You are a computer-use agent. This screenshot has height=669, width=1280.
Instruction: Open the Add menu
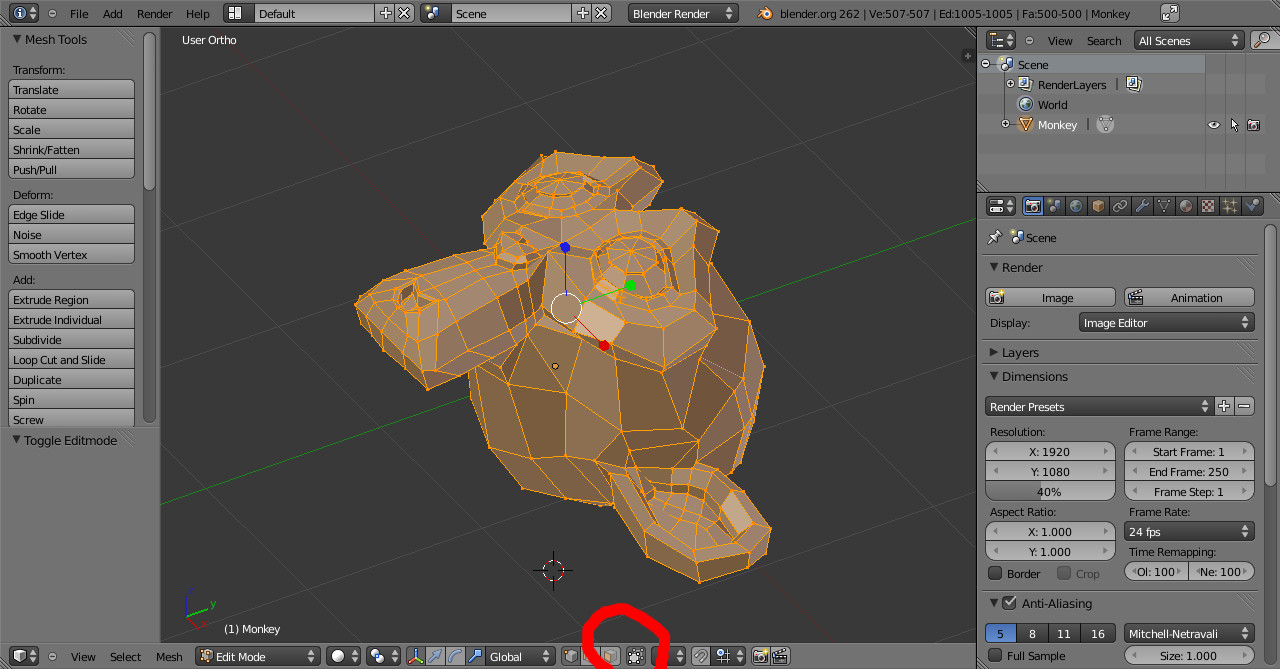click(x=113, y=14)
